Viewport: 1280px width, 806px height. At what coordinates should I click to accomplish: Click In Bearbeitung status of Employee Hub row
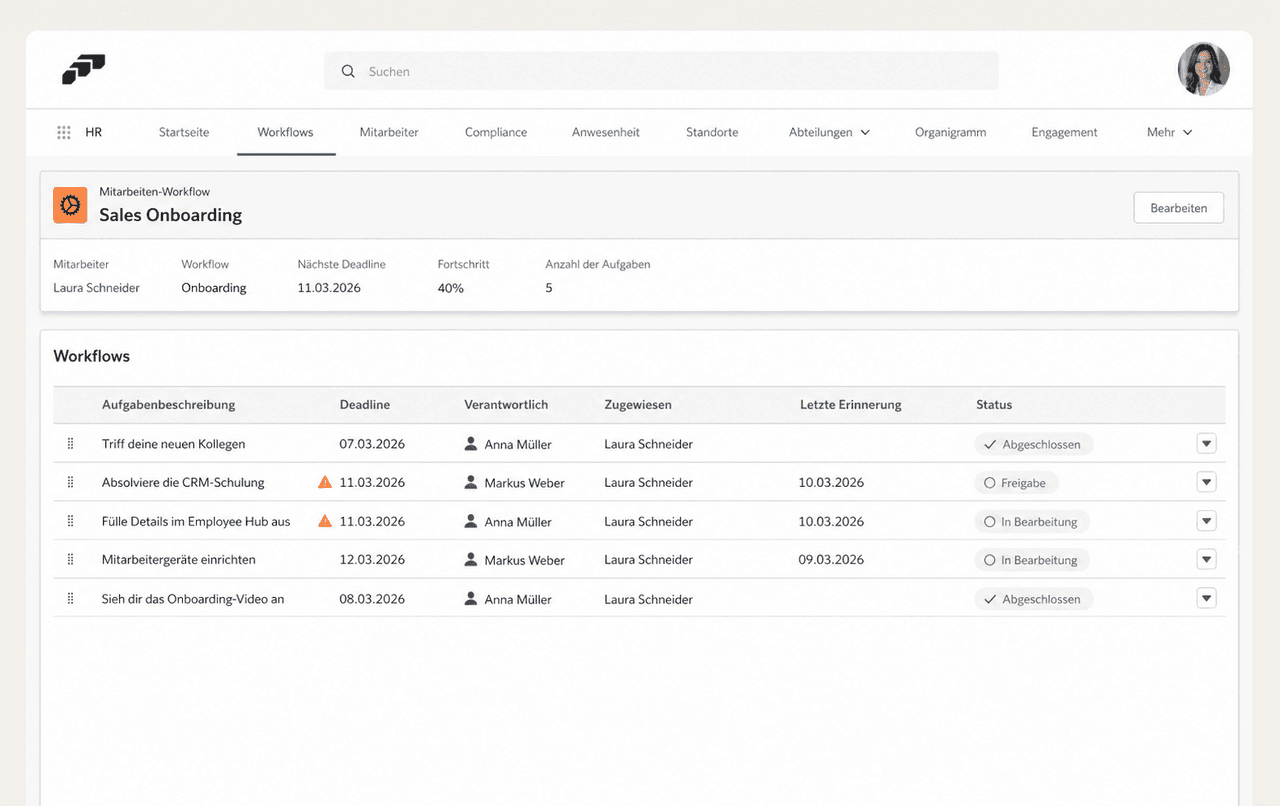[x=1032, y=522]
